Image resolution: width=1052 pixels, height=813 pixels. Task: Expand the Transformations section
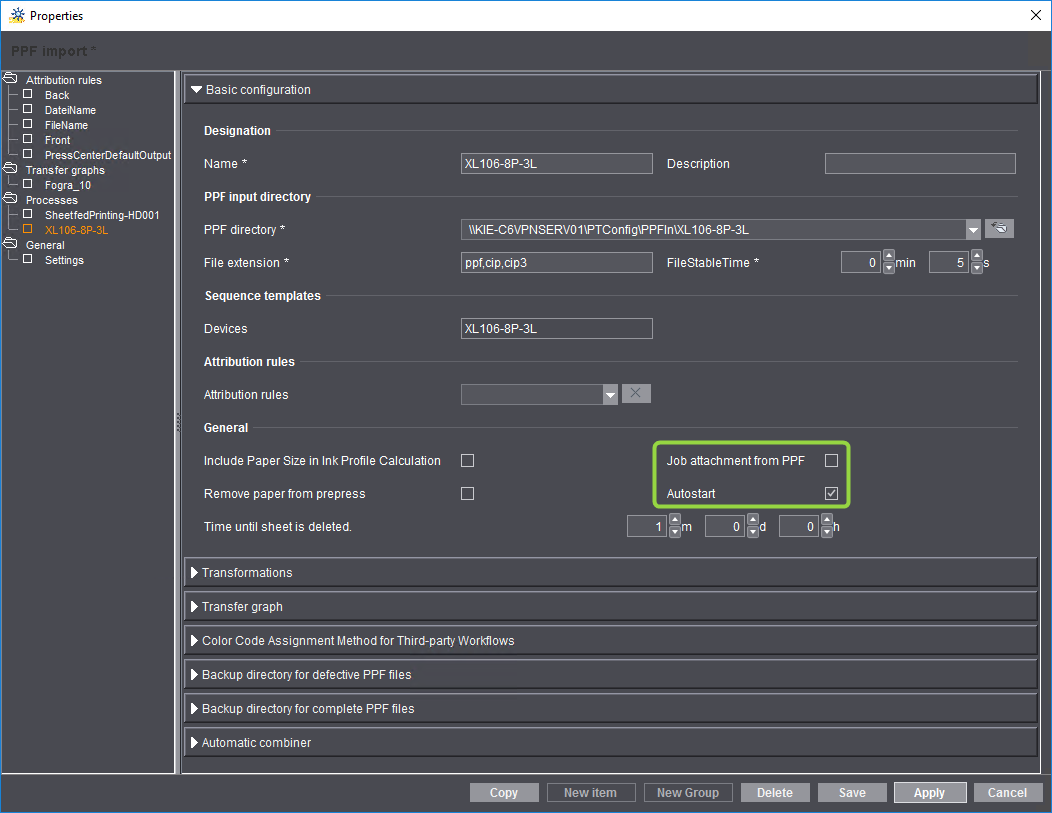(196, 573)
